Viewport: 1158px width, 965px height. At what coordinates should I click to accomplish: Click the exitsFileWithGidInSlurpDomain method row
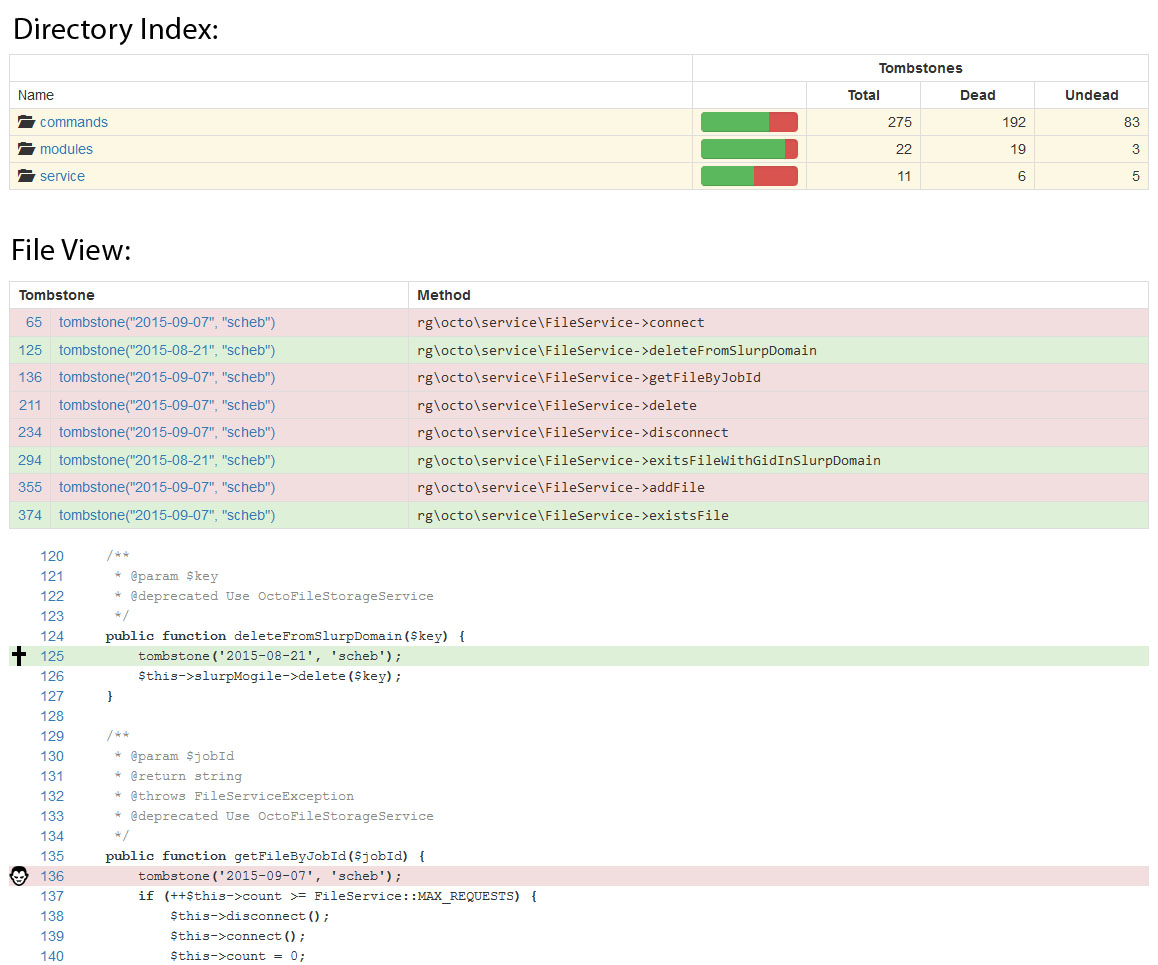tap(649, 460)
